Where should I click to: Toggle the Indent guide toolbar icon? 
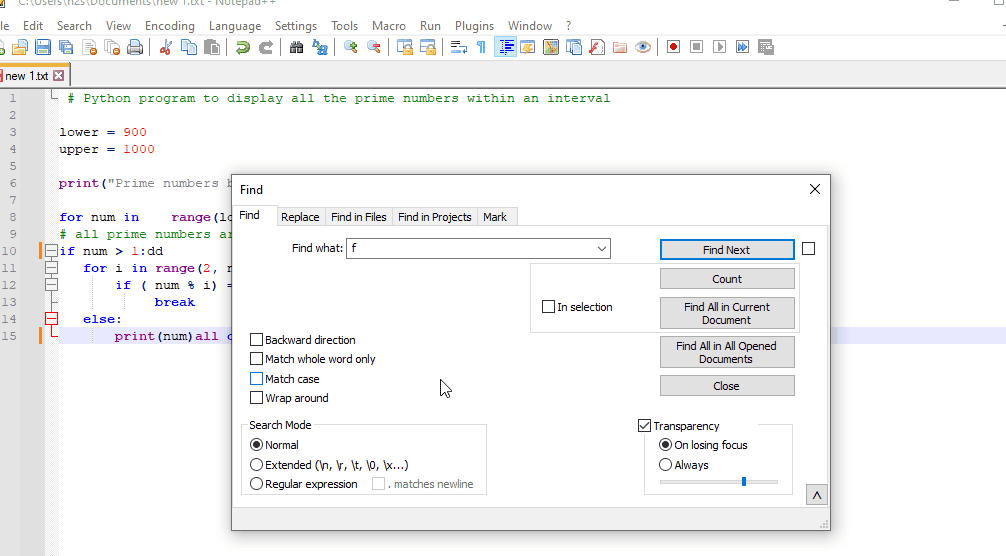(x=505, y=47)
